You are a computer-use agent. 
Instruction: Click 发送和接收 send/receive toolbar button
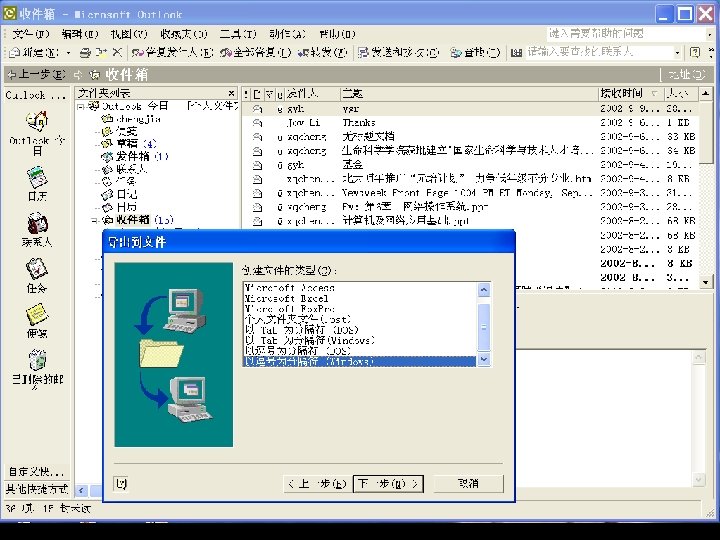coord(398,53)
